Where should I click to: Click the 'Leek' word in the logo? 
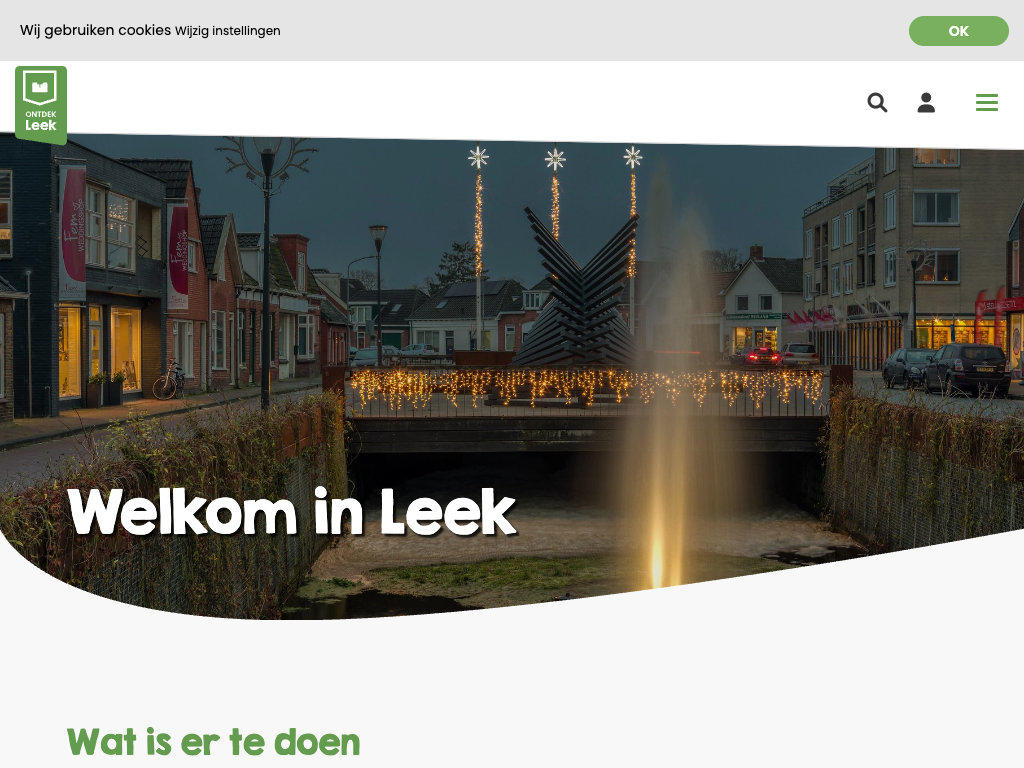pyautogui.click(x=40, y=125)
